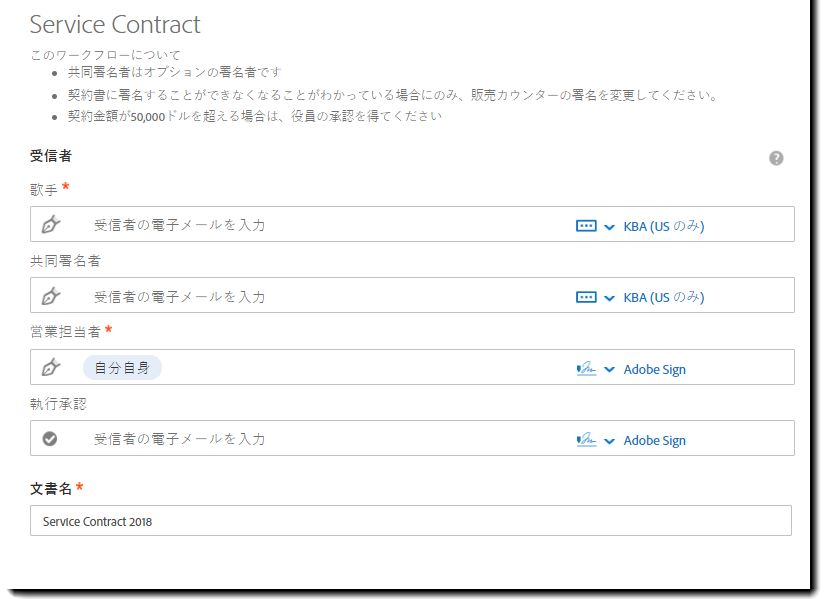Screen dimensions: 830x599
Task: Click the pen signer icon in 共同署名者 row
Action: 51,296
